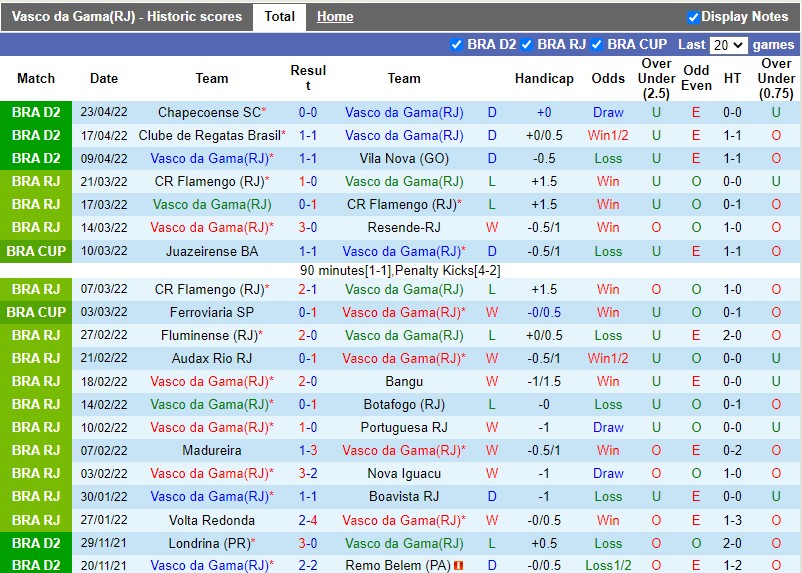Switch to the Total tab
Screen dimensions: 802x573
click(279, 17)
